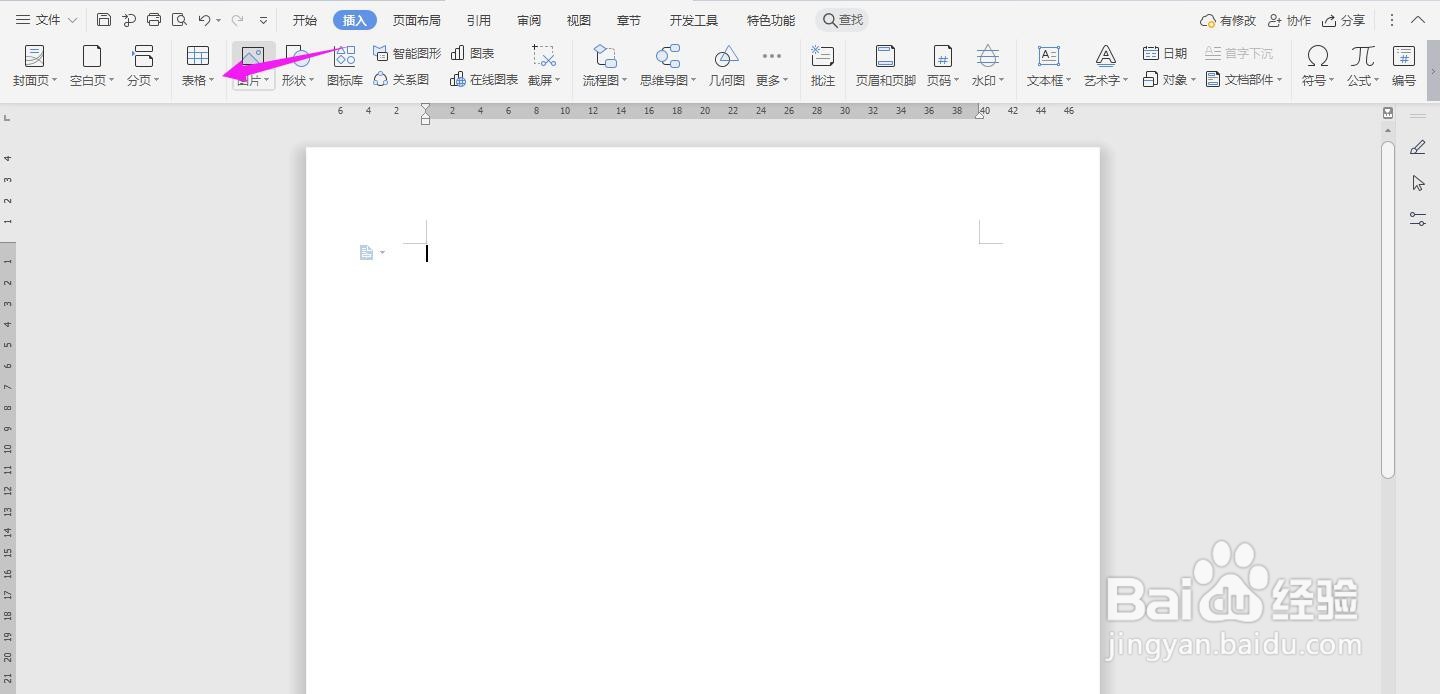Open the settings sliders icon in right sidebar
The height and width of the screenshot is (694, 1440).
click(x=1418, y=218)
